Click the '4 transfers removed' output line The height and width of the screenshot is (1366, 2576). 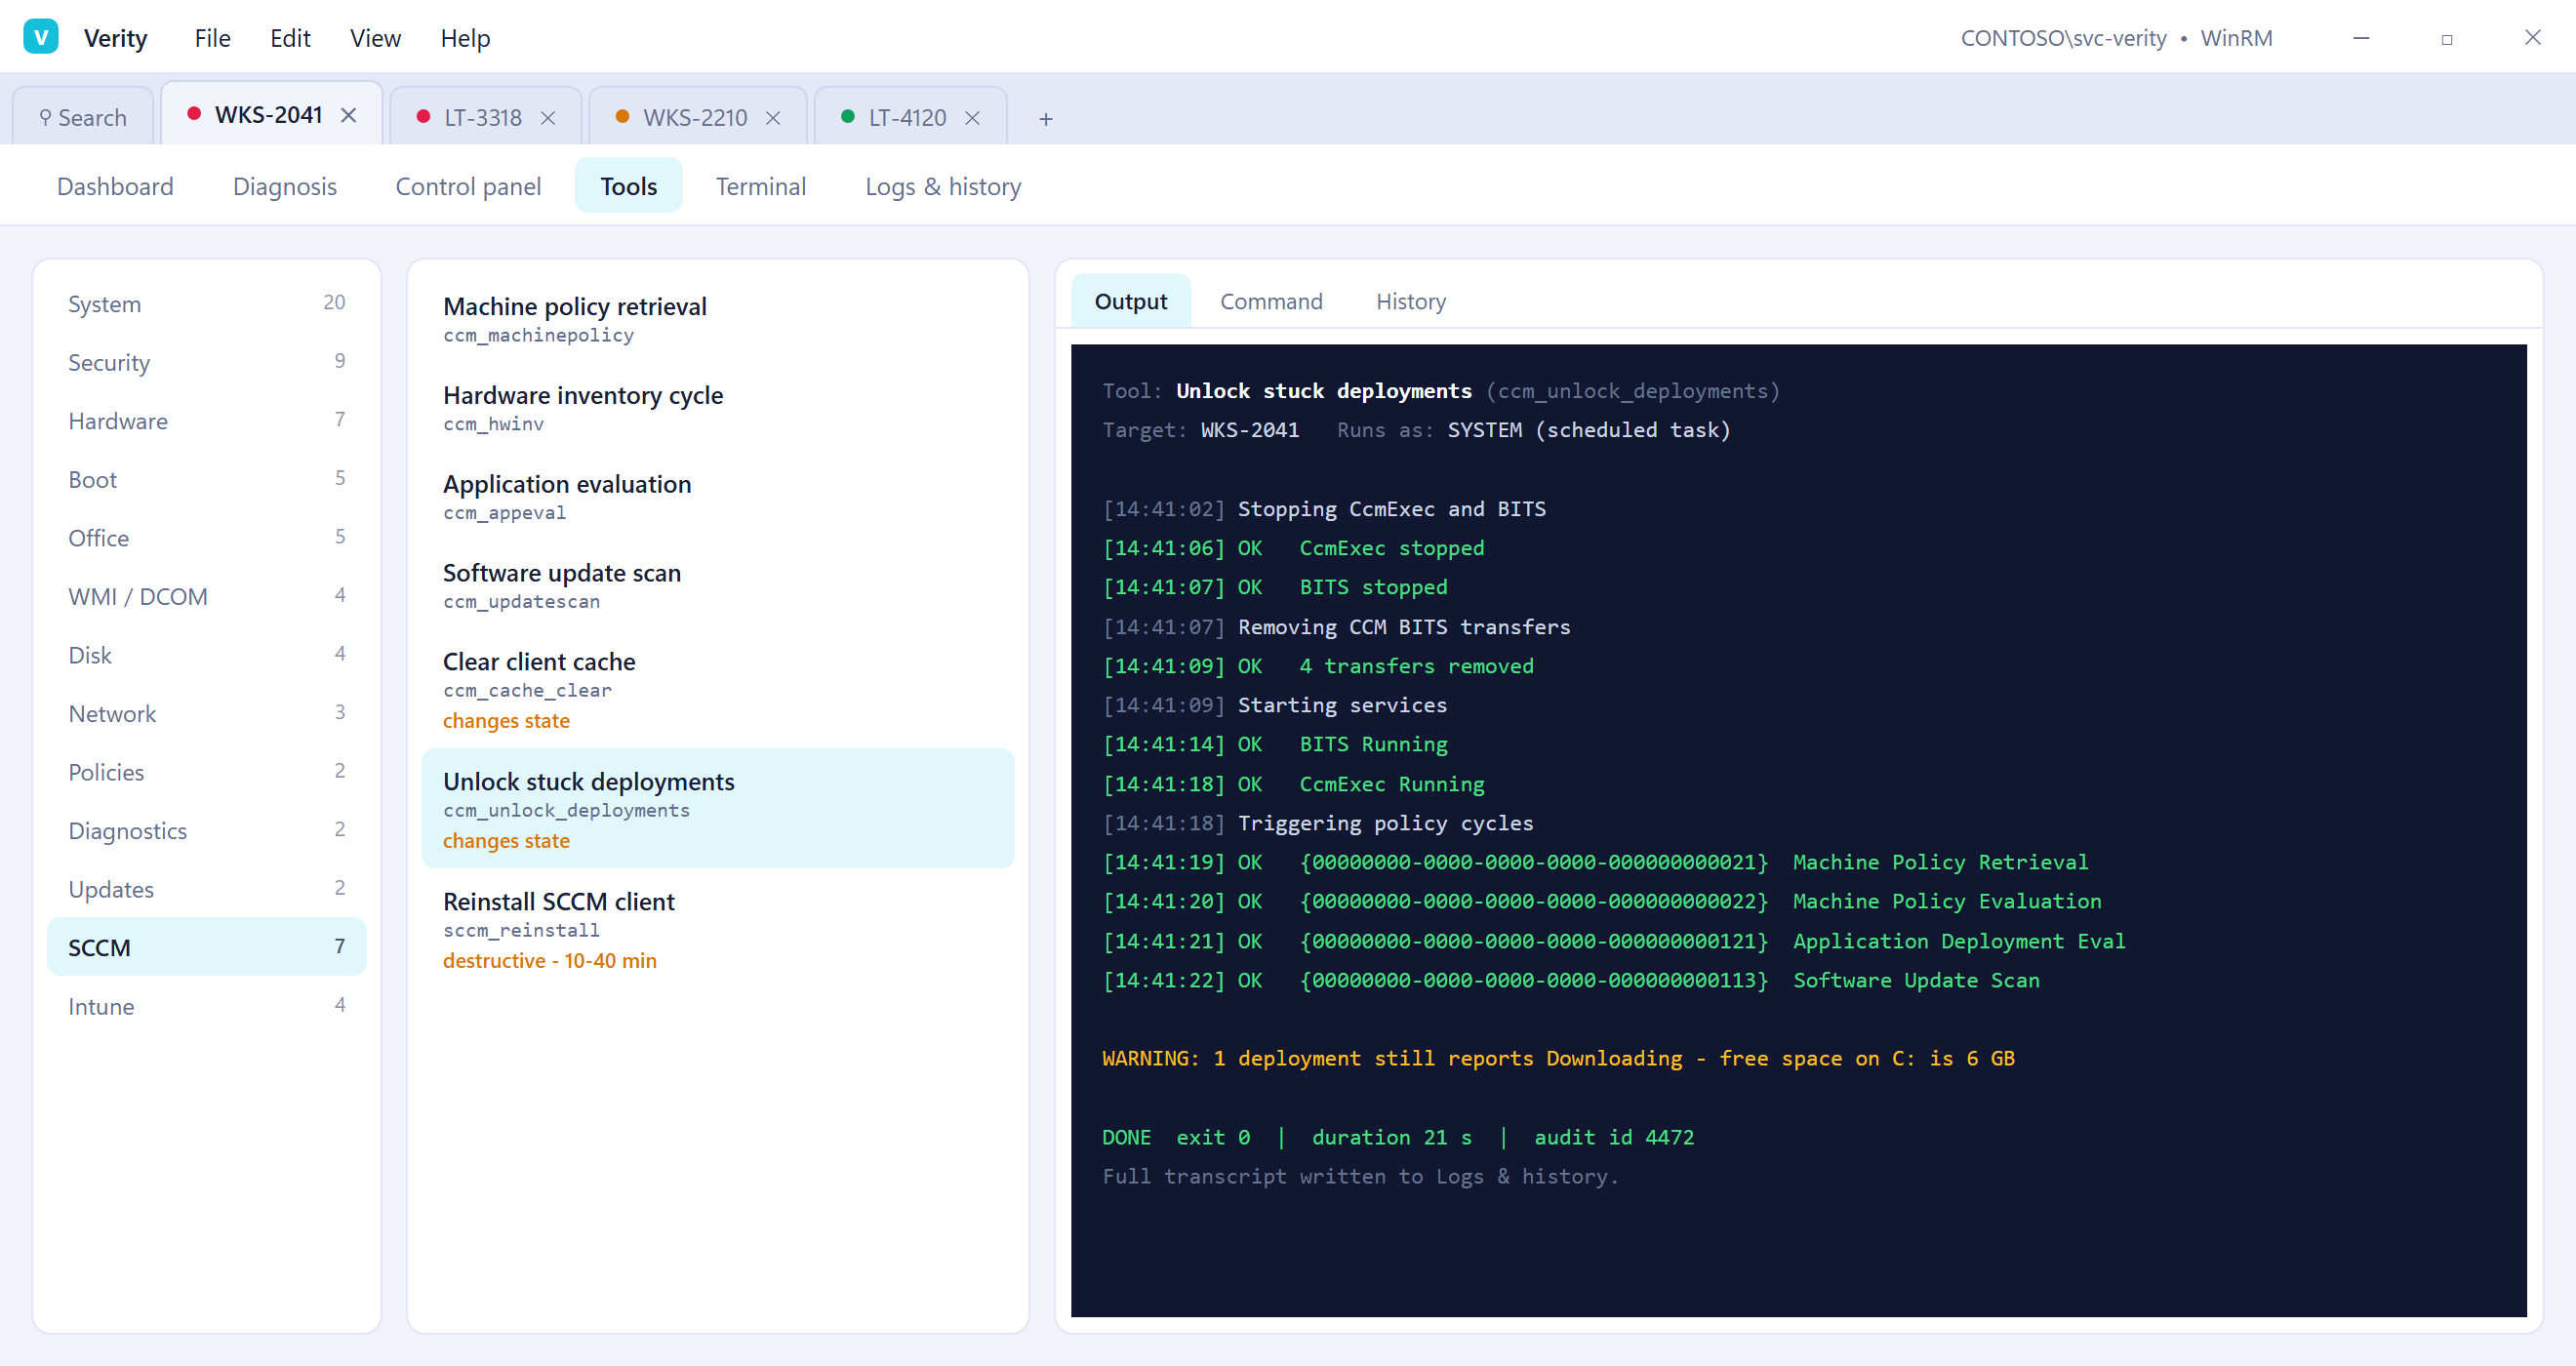click(x=1318, y=666)
